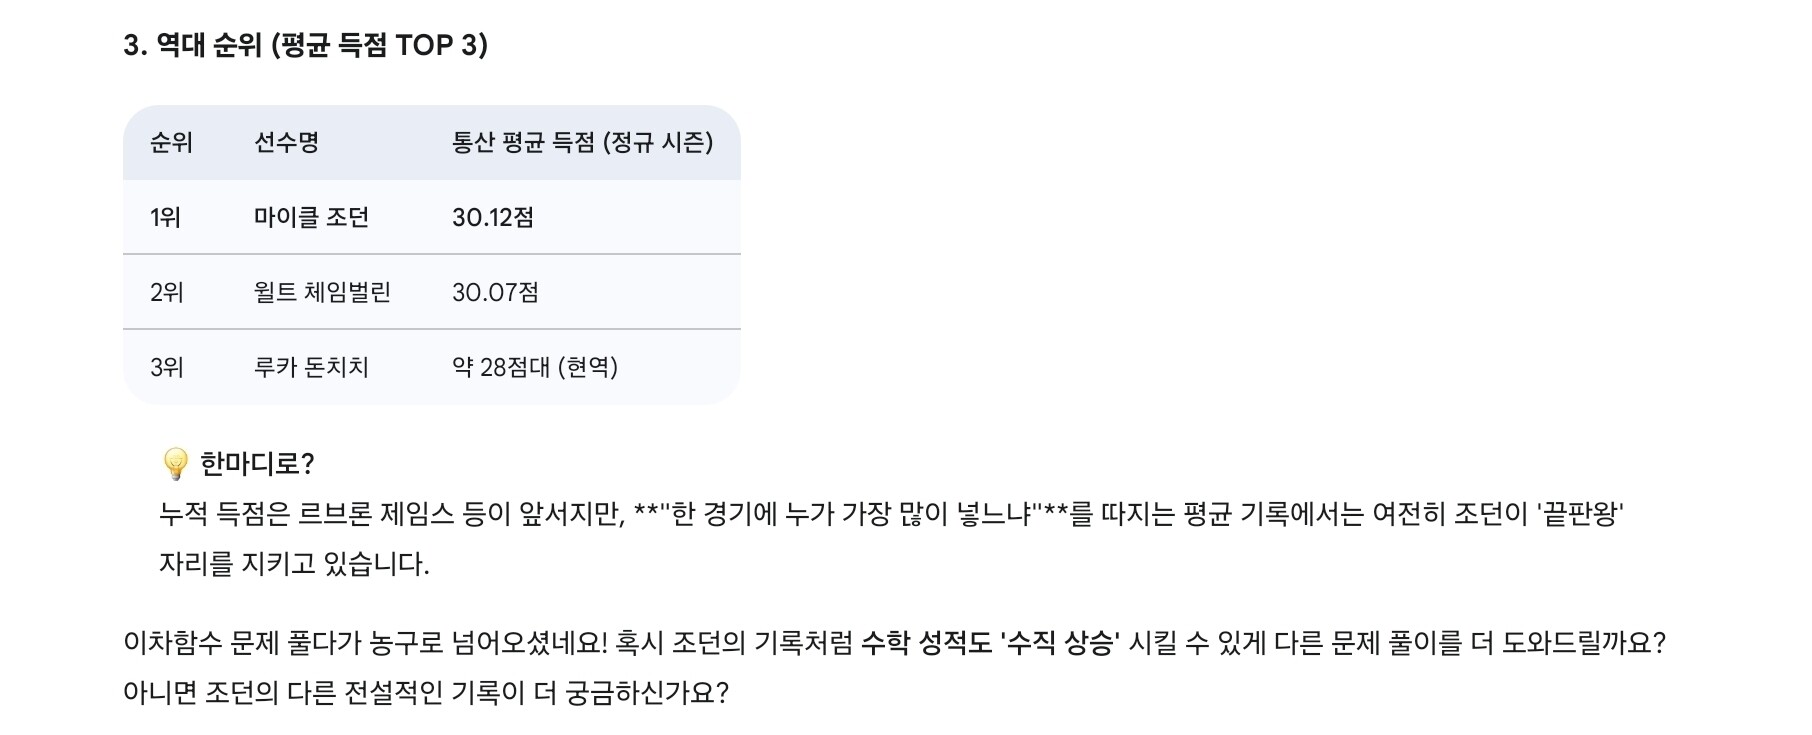Select the 30.07점 score cell
The image size is (1812, 735).
pyautogui.click(x=495, y=292)
